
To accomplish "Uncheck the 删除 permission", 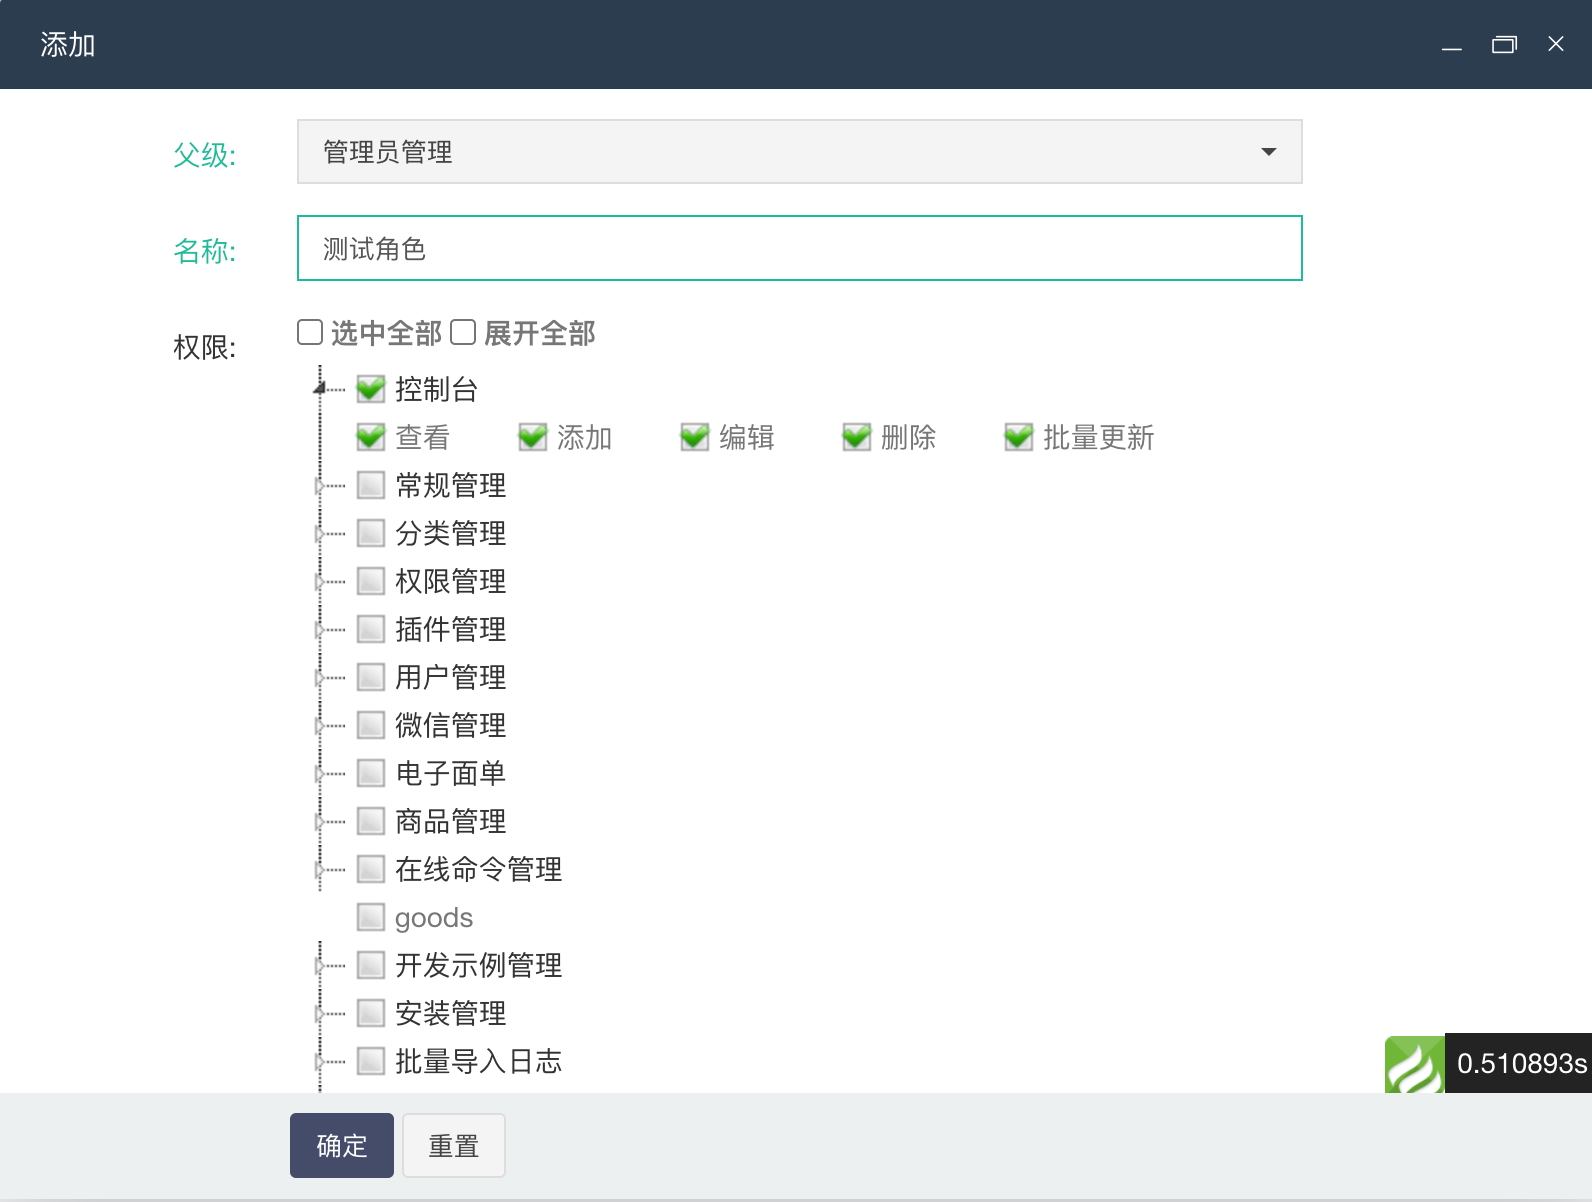I will click(x=857, y=437).
